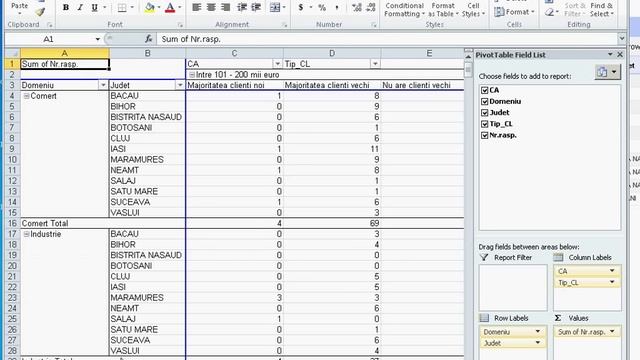Apply the fill color bucket
The height and width of the screenshot is (360, 640).
point(149,7)
